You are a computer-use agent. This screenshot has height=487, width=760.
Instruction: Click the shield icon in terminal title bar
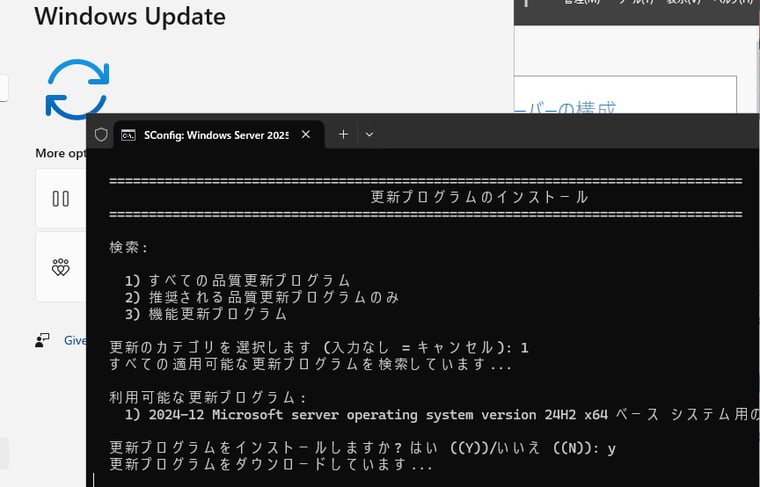point(101,135)
